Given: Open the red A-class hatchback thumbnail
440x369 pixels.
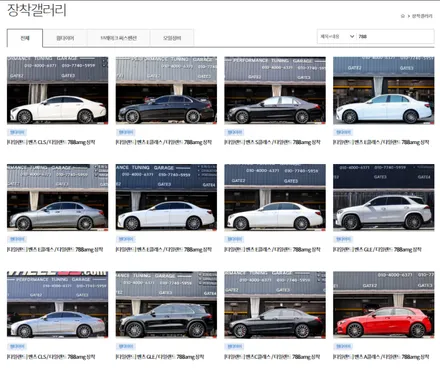Looking at the screenshot, I should point(384,305).
